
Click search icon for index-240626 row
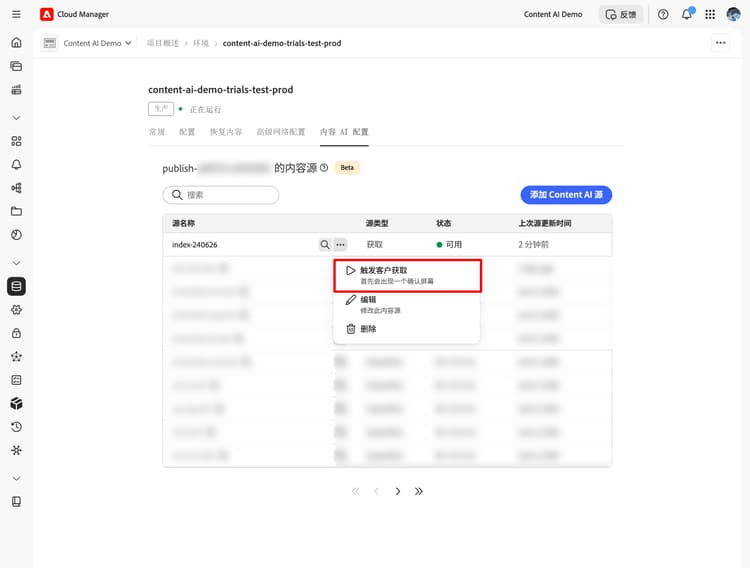325,245
